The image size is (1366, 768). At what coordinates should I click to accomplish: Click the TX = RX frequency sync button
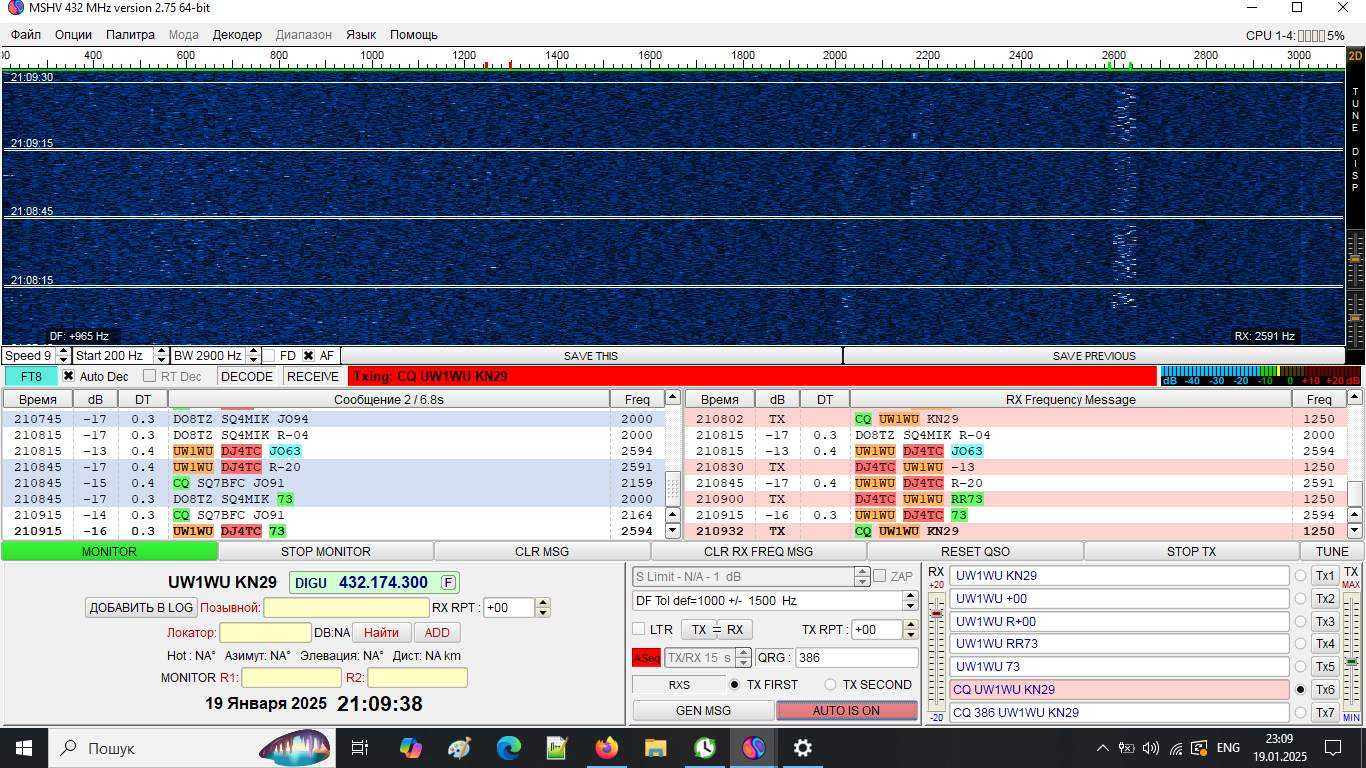pyautogui.click(x=717, y=630)
